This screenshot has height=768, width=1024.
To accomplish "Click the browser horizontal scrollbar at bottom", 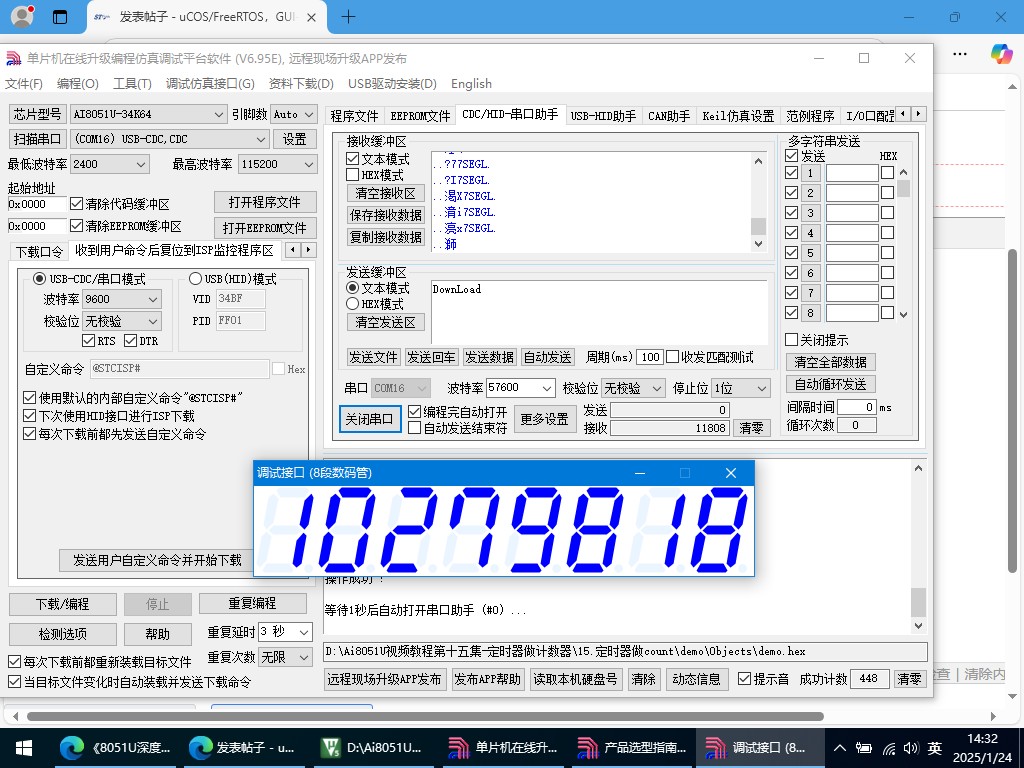I will pos(424,716).
